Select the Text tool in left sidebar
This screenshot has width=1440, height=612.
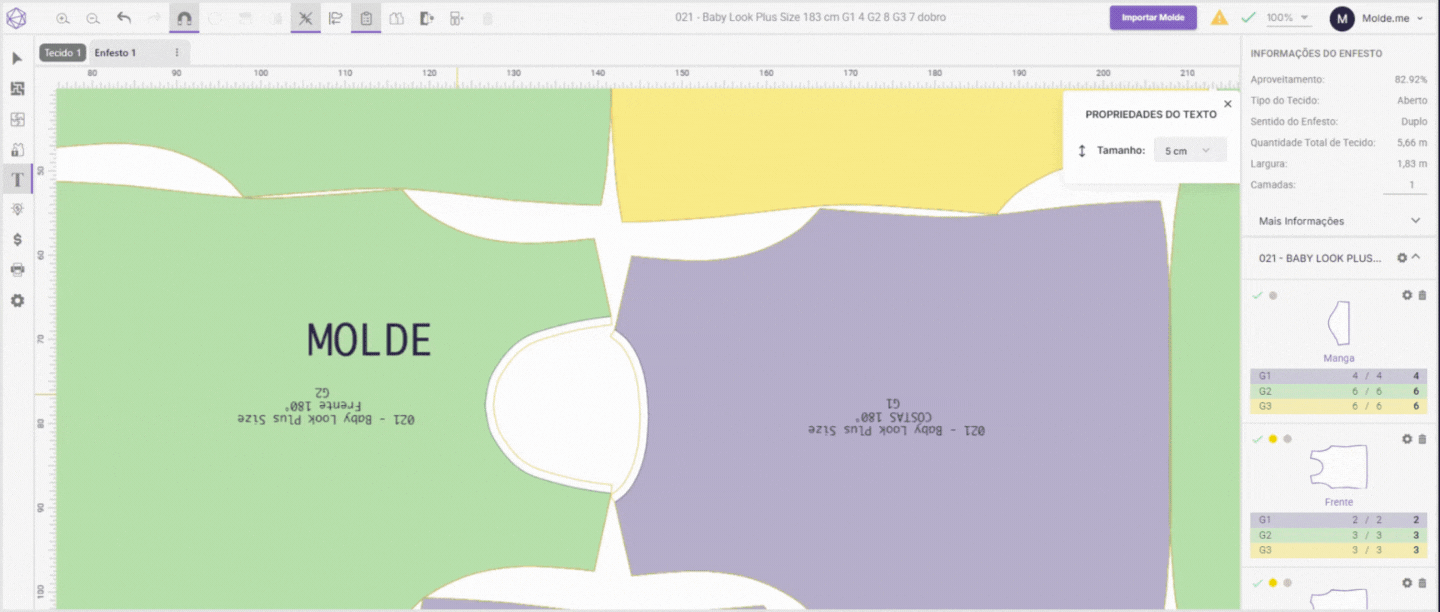pos(17,180)
